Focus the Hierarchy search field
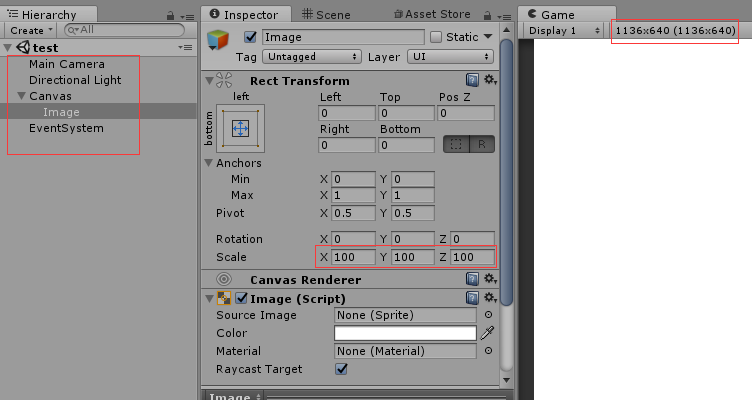 [x=124, y=30]
